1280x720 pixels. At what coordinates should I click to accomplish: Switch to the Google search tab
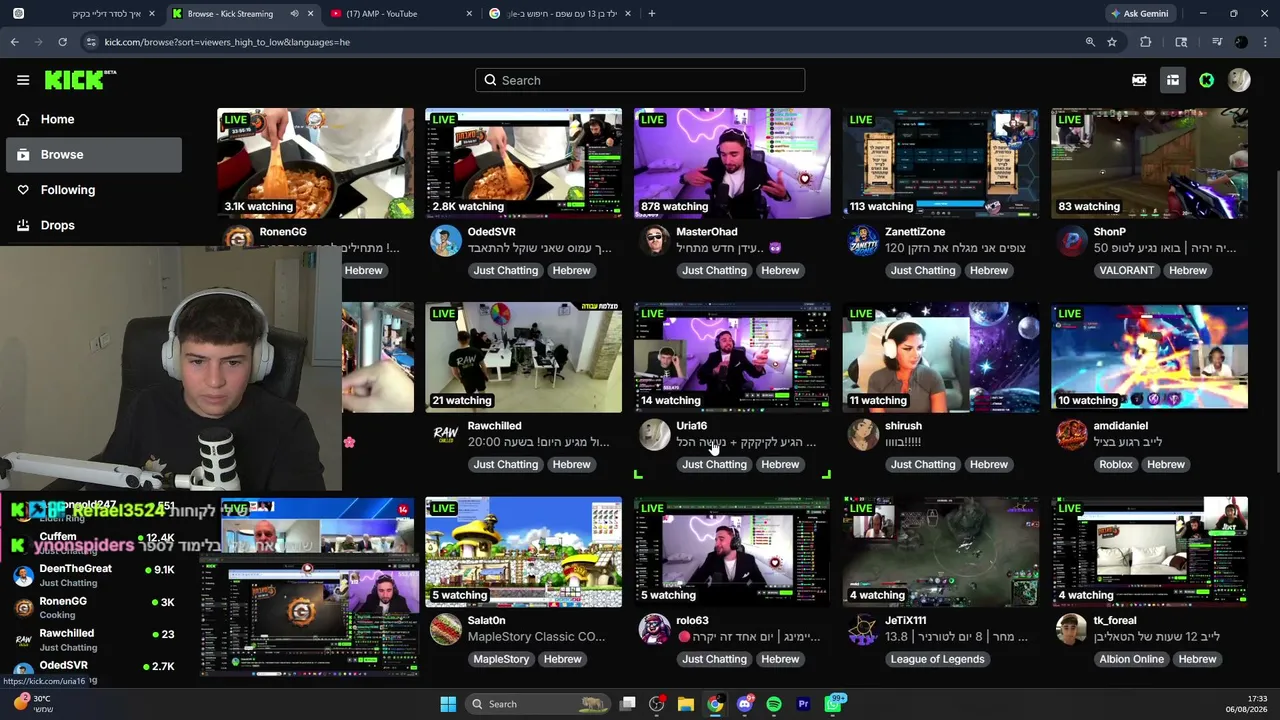click(x=560, y=14)
